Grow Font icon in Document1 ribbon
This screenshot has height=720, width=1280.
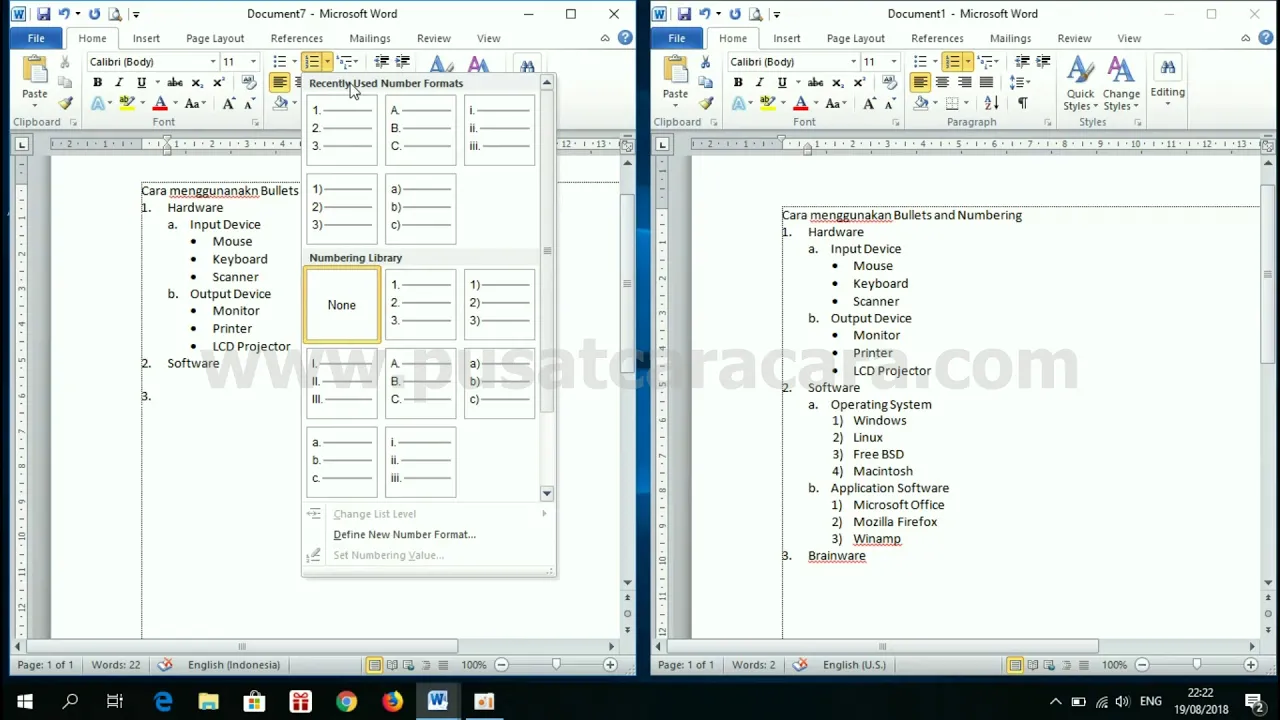coord(870,103)
